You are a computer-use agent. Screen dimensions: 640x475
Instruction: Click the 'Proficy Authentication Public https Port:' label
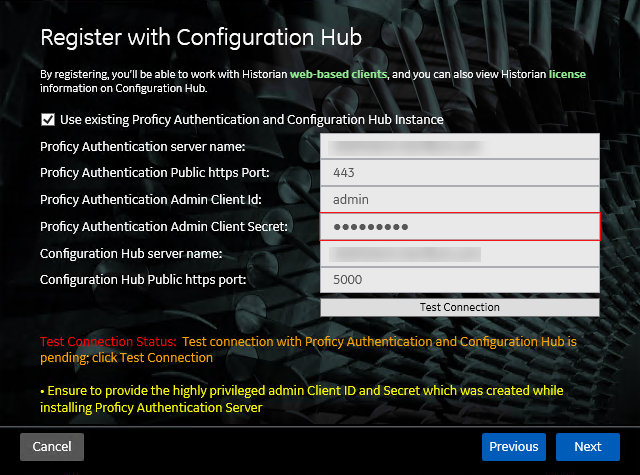point(155,173)
